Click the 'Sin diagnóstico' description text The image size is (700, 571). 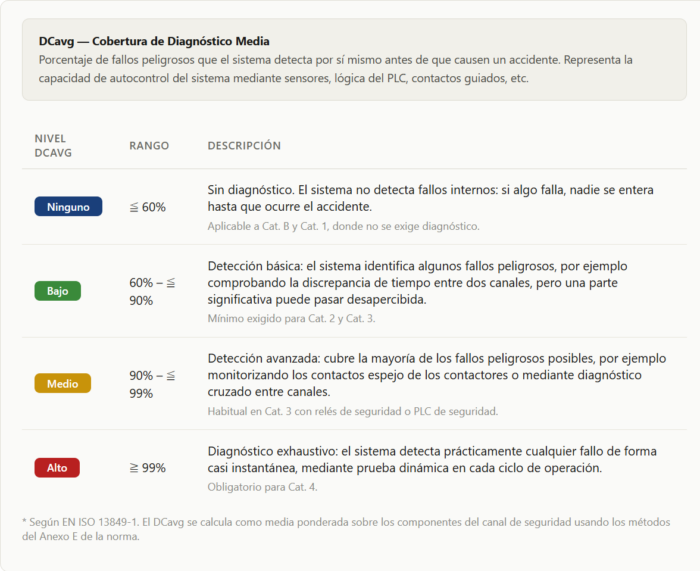[430, 198]
